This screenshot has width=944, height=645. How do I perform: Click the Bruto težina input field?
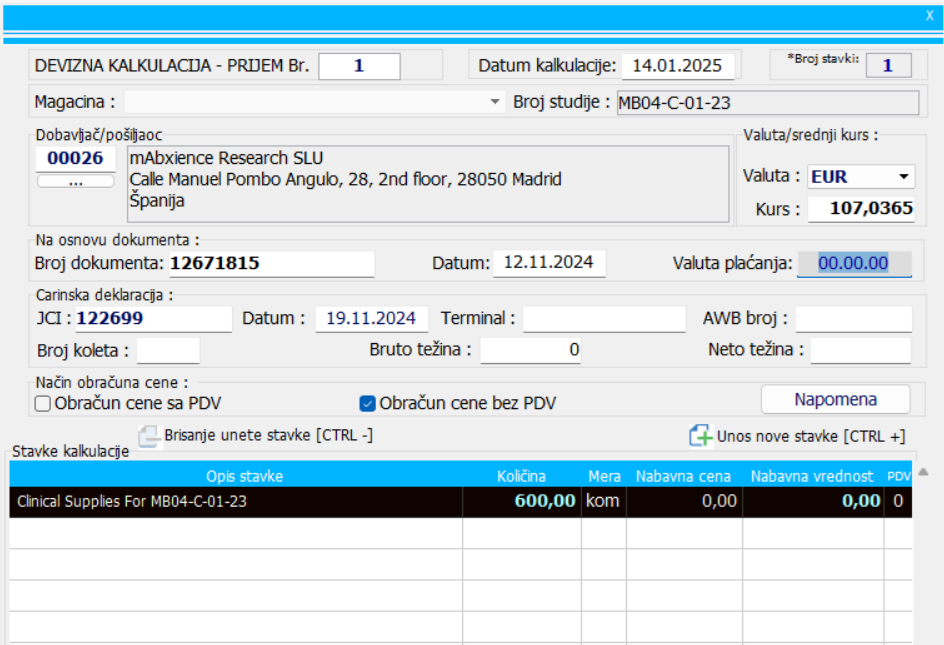[530, 351]
